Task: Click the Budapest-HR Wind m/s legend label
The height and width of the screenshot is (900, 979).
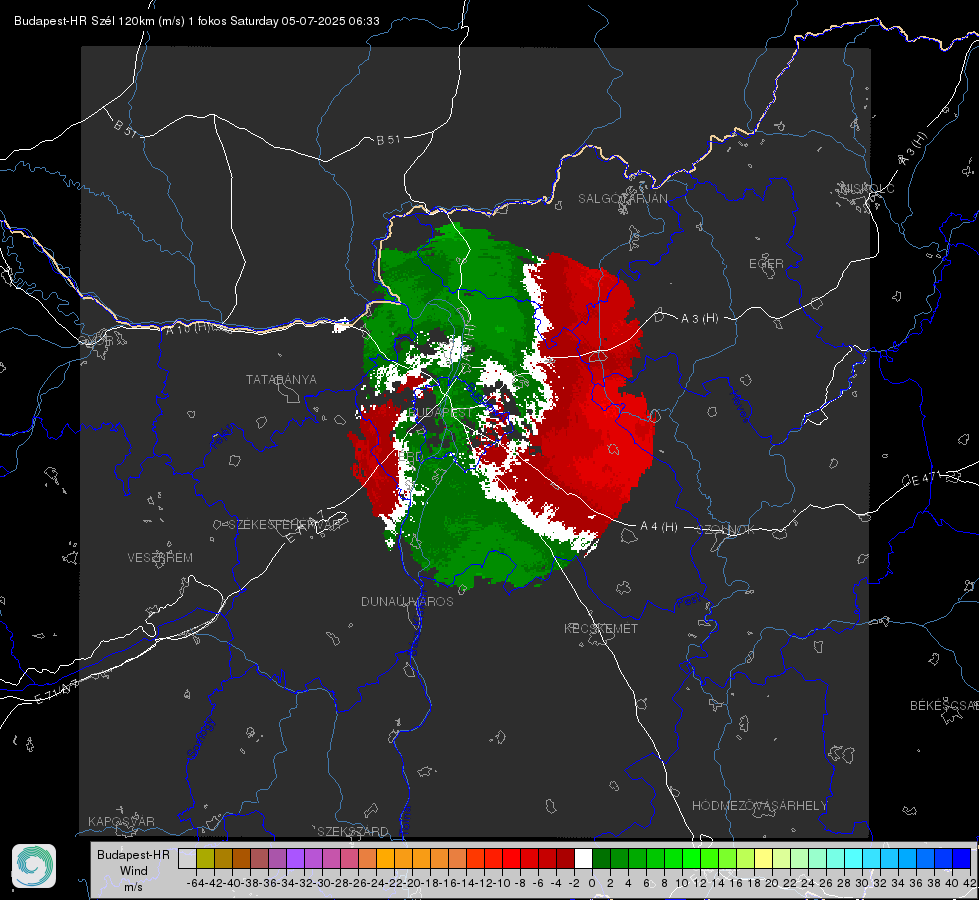Action: click(134, 871)
